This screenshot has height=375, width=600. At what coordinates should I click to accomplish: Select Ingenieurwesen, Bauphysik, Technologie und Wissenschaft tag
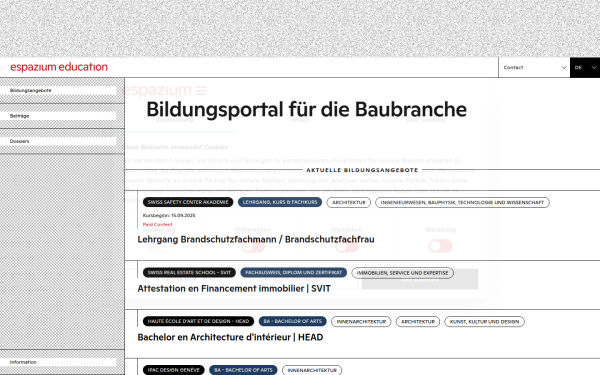[x=462, y=202]
